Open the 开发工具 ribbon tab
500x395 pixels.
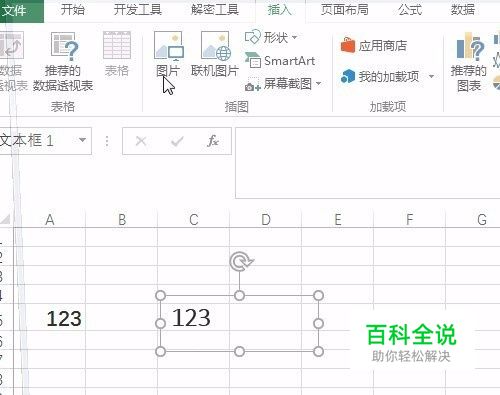pyautogui.click(x=138, y=10)
